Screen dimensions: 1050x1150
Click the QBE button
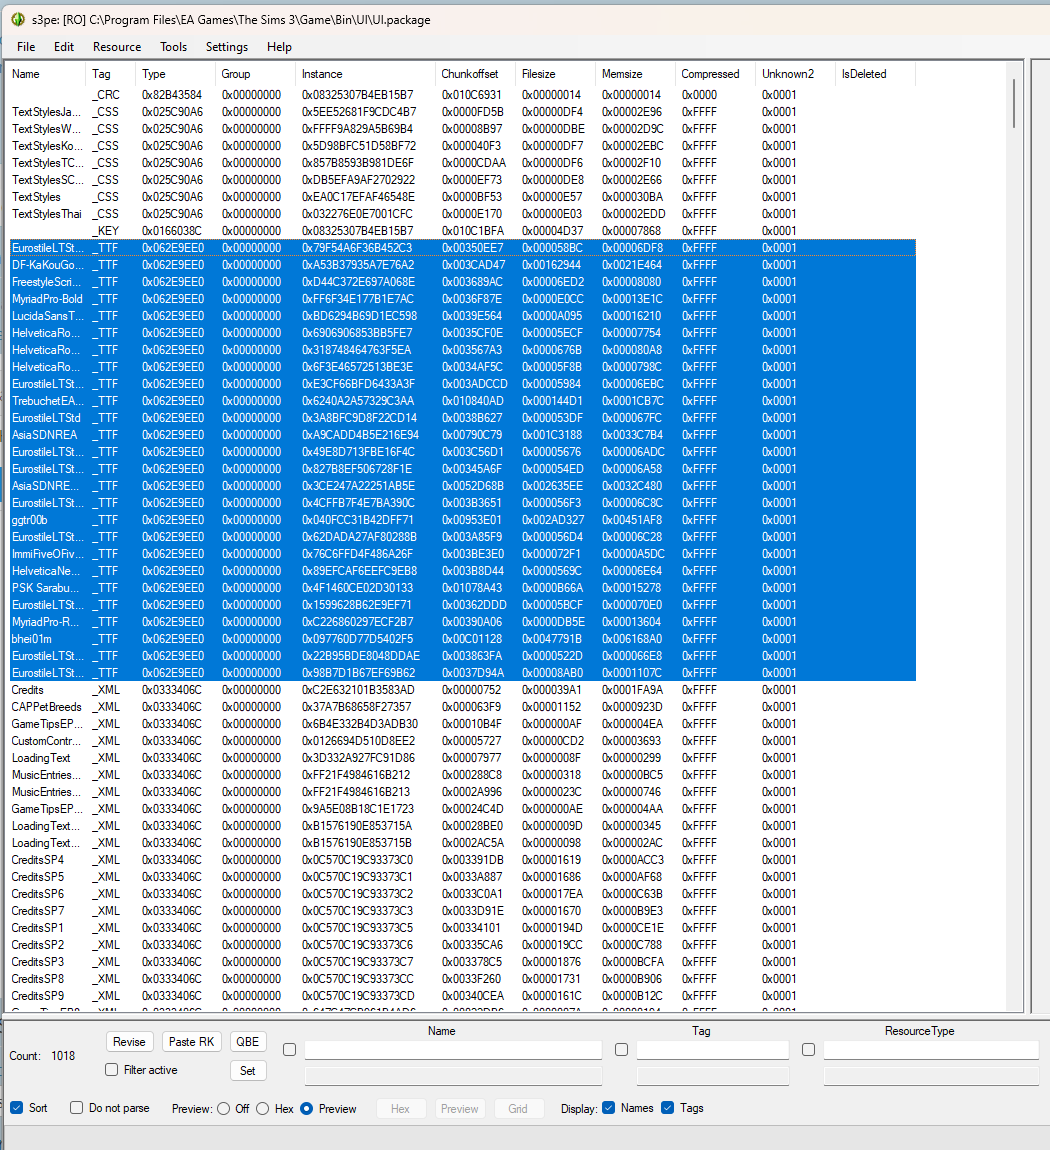(x=247, y=1042)
